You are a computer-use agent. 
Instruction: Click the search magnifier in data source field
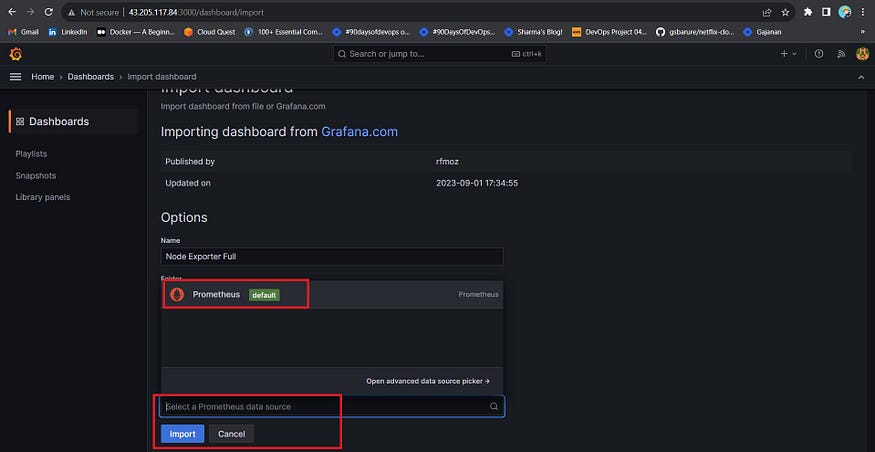pyautogui.click(x=494, y=406)
